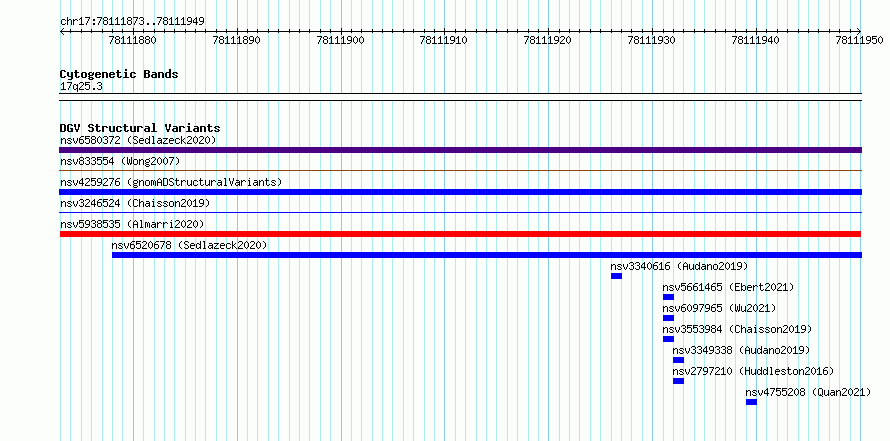Click the thin brown nsv833554 variant line
Image resolution: width=890 pixels, height=441 pixels.
[460, 170]
